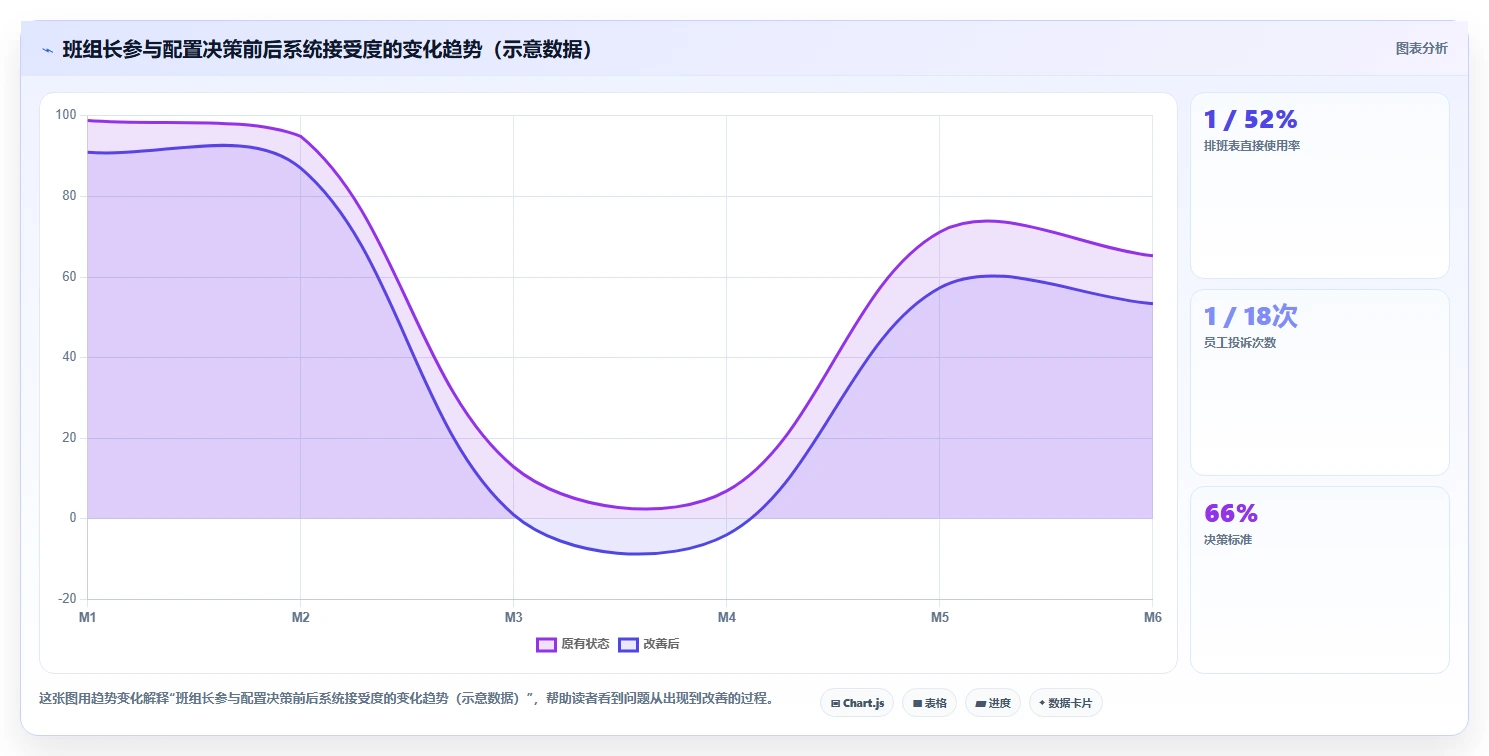1489x756 pixels.
Task: Click the chart description text below the chart
Action: [406, 699]
